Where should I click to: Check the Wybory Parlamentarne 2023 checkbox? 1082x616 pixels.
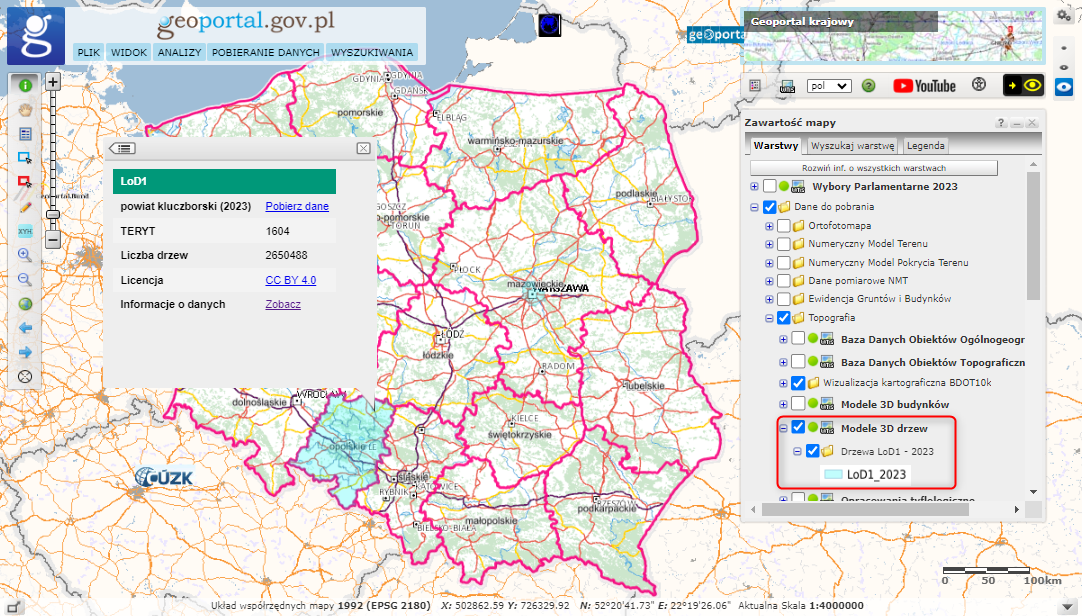769,187
